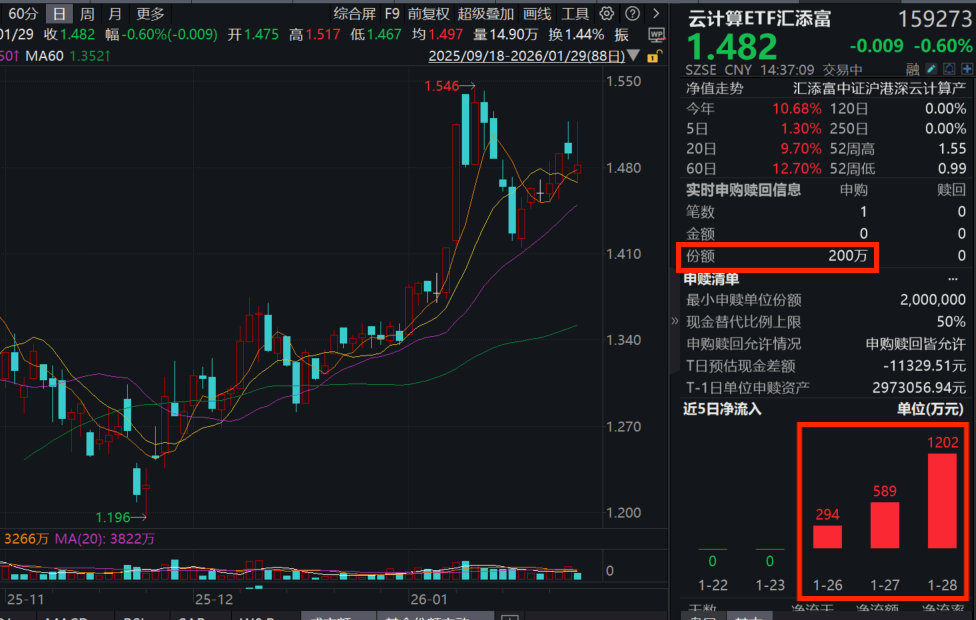Open the price alert bell icon
Viewport: 976px width, 620px height.
tap(949, 68)
